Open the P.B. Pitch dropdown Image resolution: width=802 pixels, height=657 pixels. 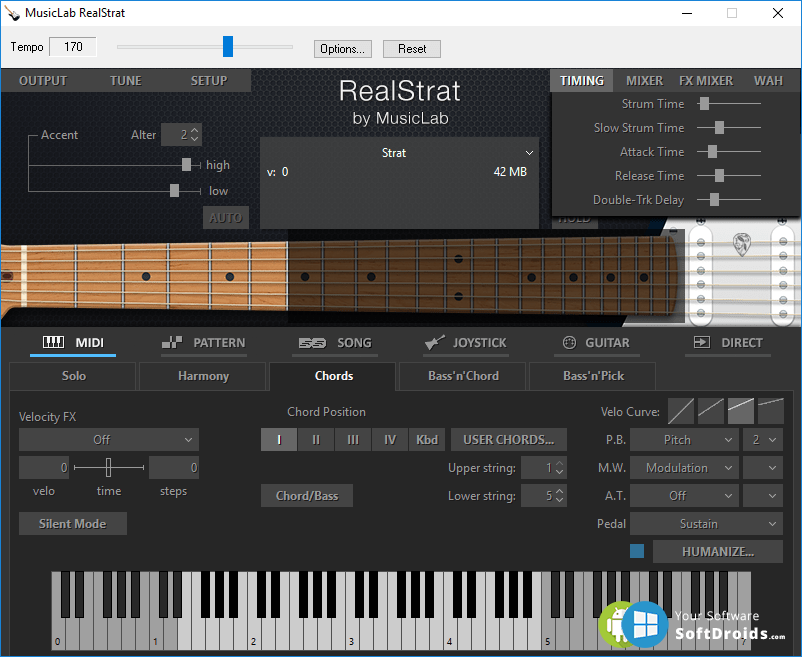pyautogui.click(x=684, y=440)
